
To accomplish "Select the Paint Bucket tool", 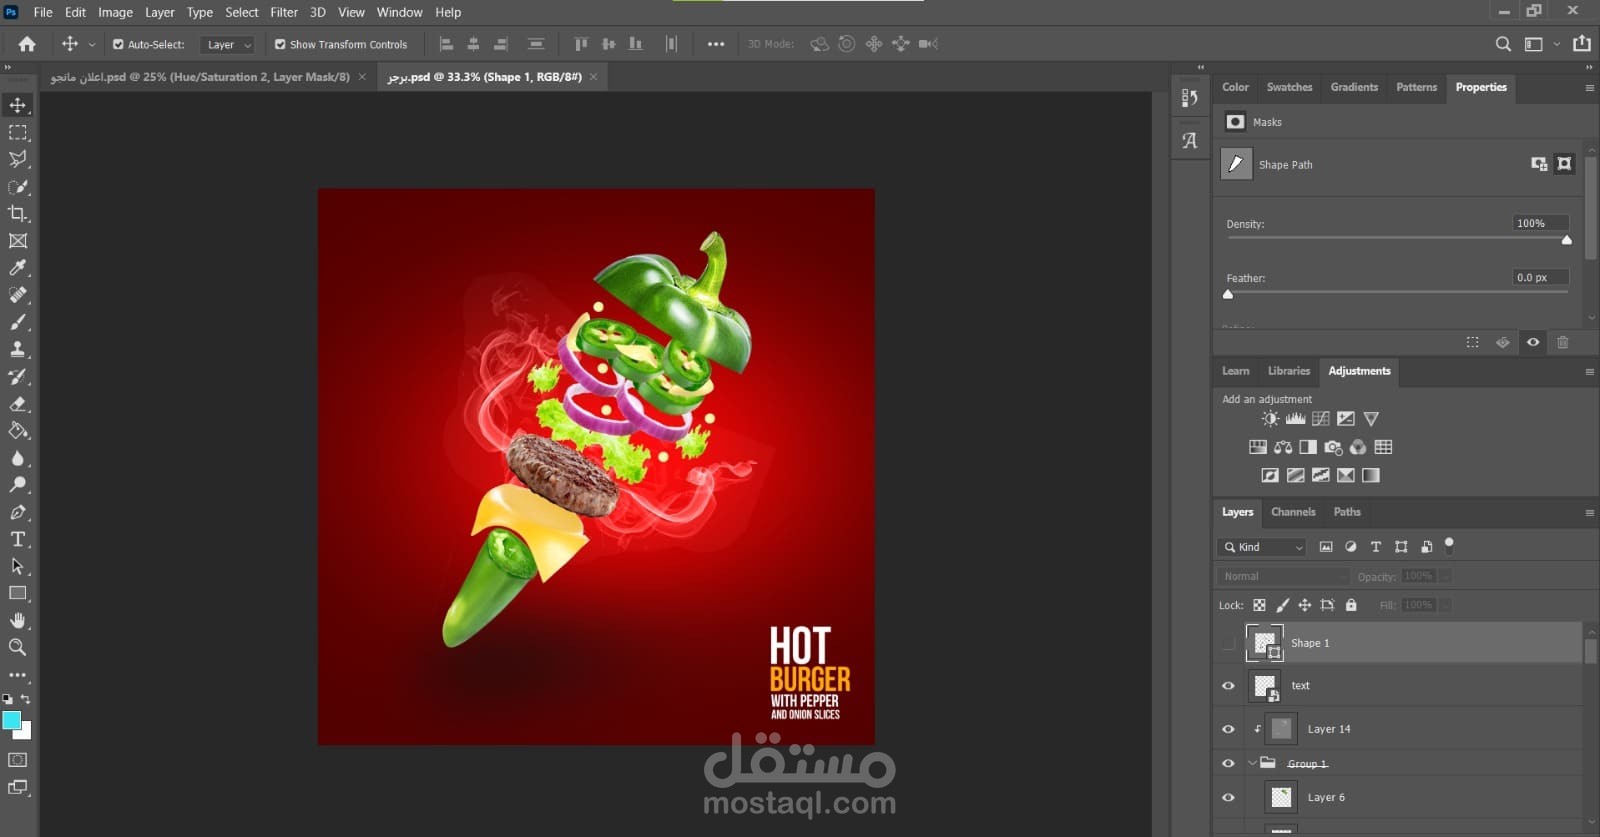I will pyautogui.click(x=18, y=431).
